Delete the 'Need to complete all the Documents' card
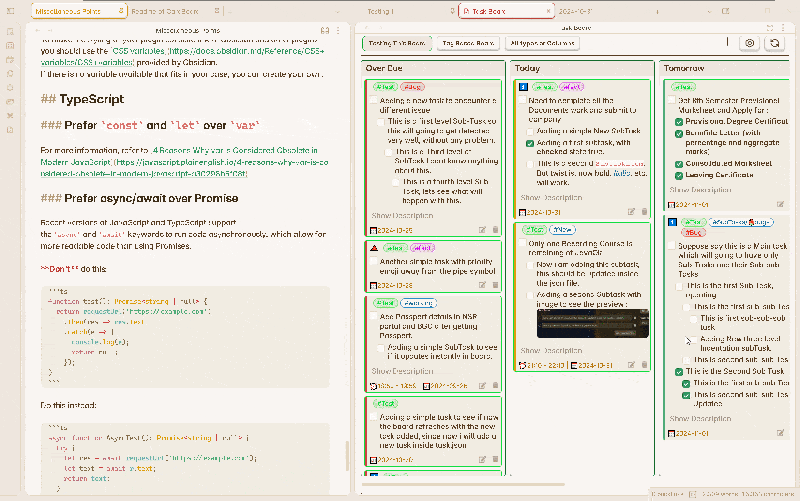Screen dimensions: 800x501 coord(644,212)
